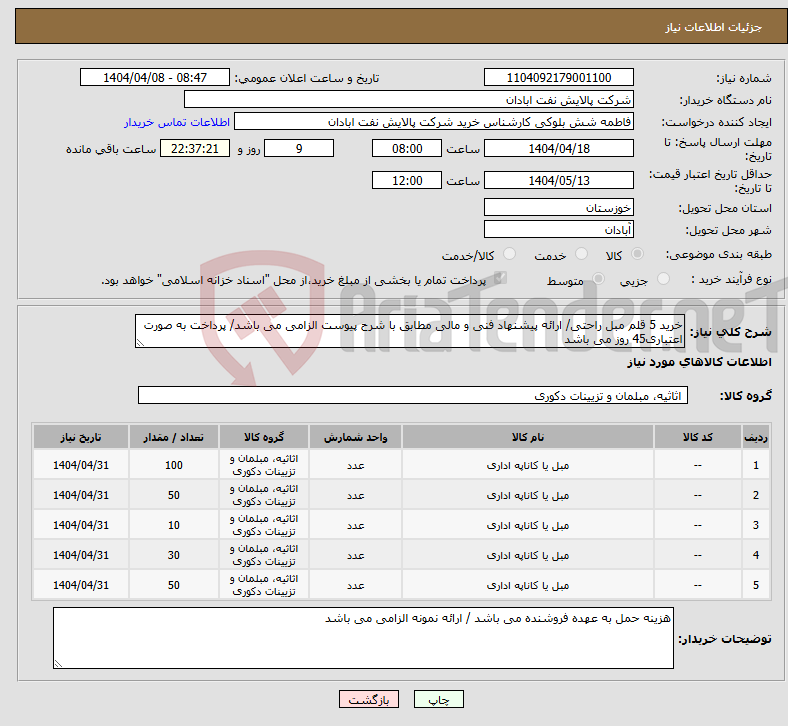788x726 pixels.
Task: Click the announcement date and time field
Action: point(155,77)
